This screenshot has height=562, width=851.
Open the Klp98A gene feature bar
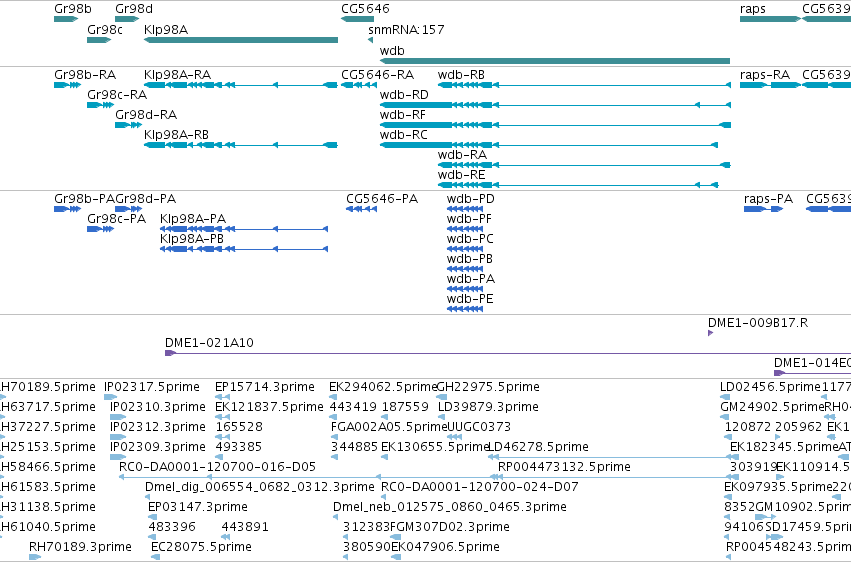click(x=241, y=40)
